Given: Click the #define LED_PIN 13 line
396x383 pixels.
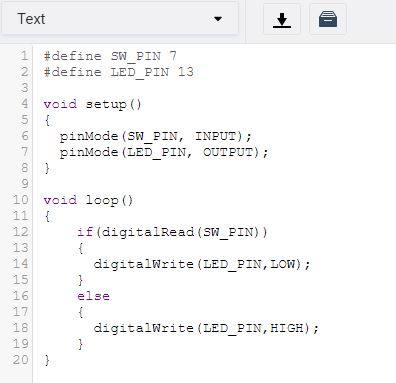Looking at the screenshot, I should [x=118, y=72].
